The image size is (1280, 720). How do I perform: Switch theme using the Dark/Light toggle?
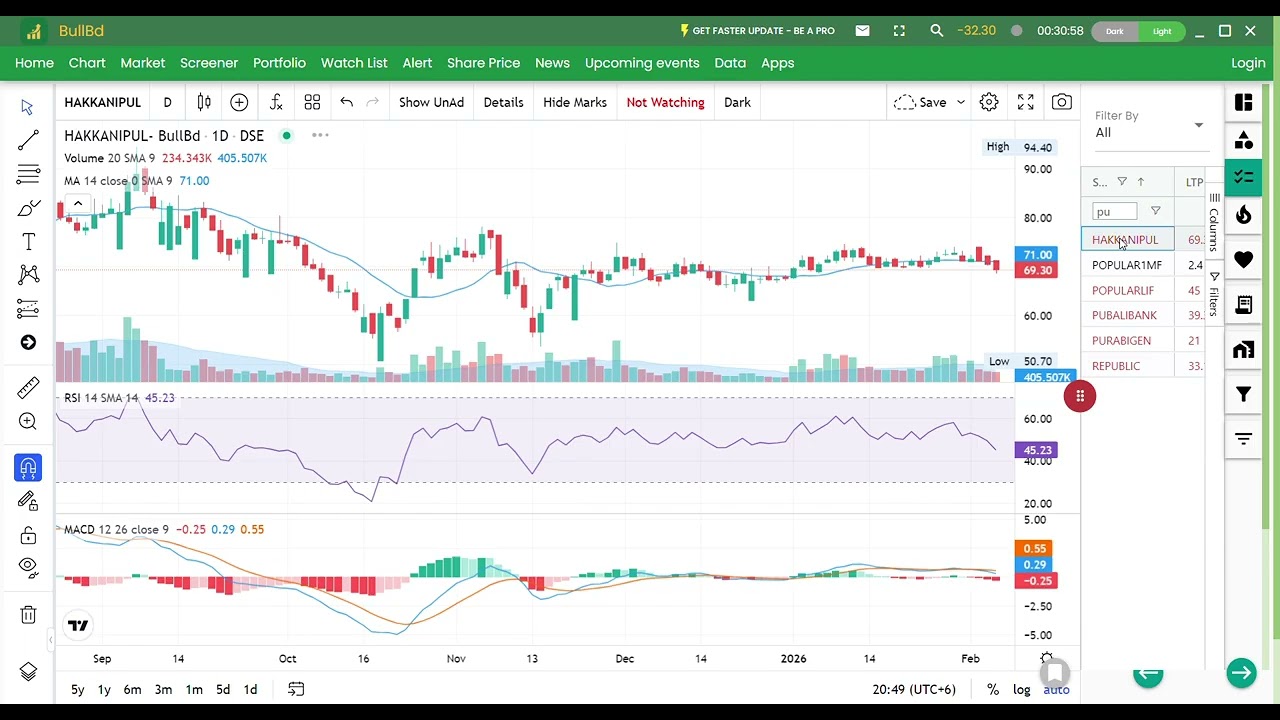click(x=1138, y=31)
